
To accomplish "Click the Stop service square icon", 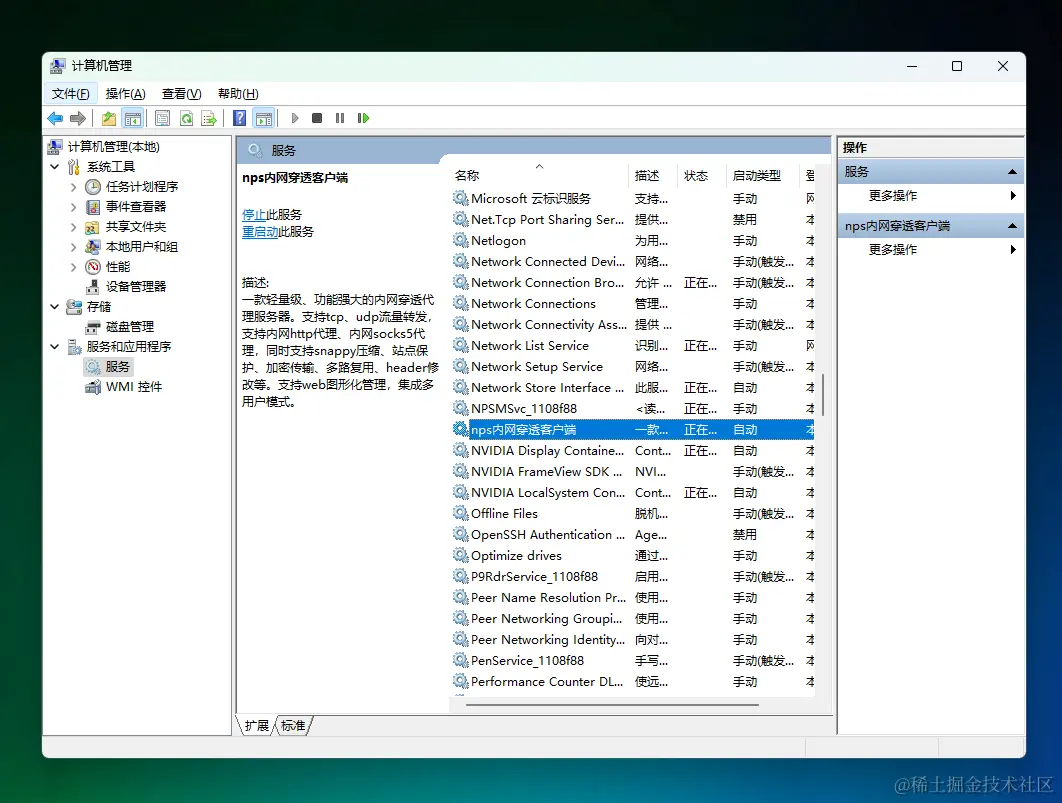I will (x=317, y=118).
